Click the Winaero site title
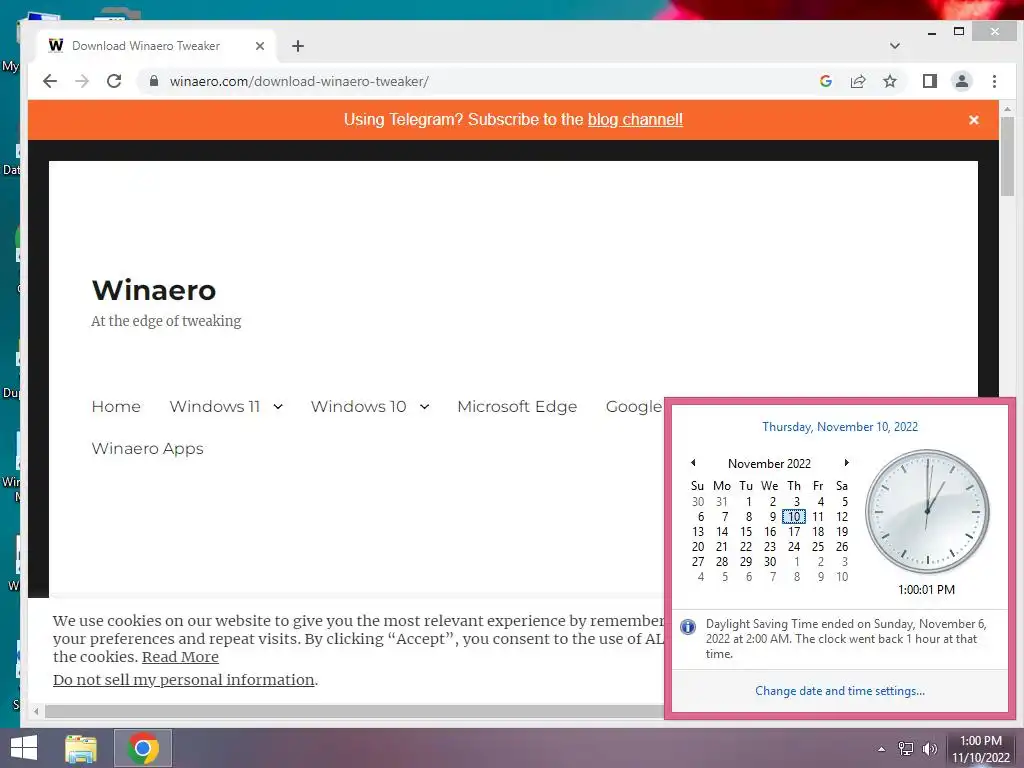The height and width of the screenshot is (768, 1024). (x=153, y=290)
